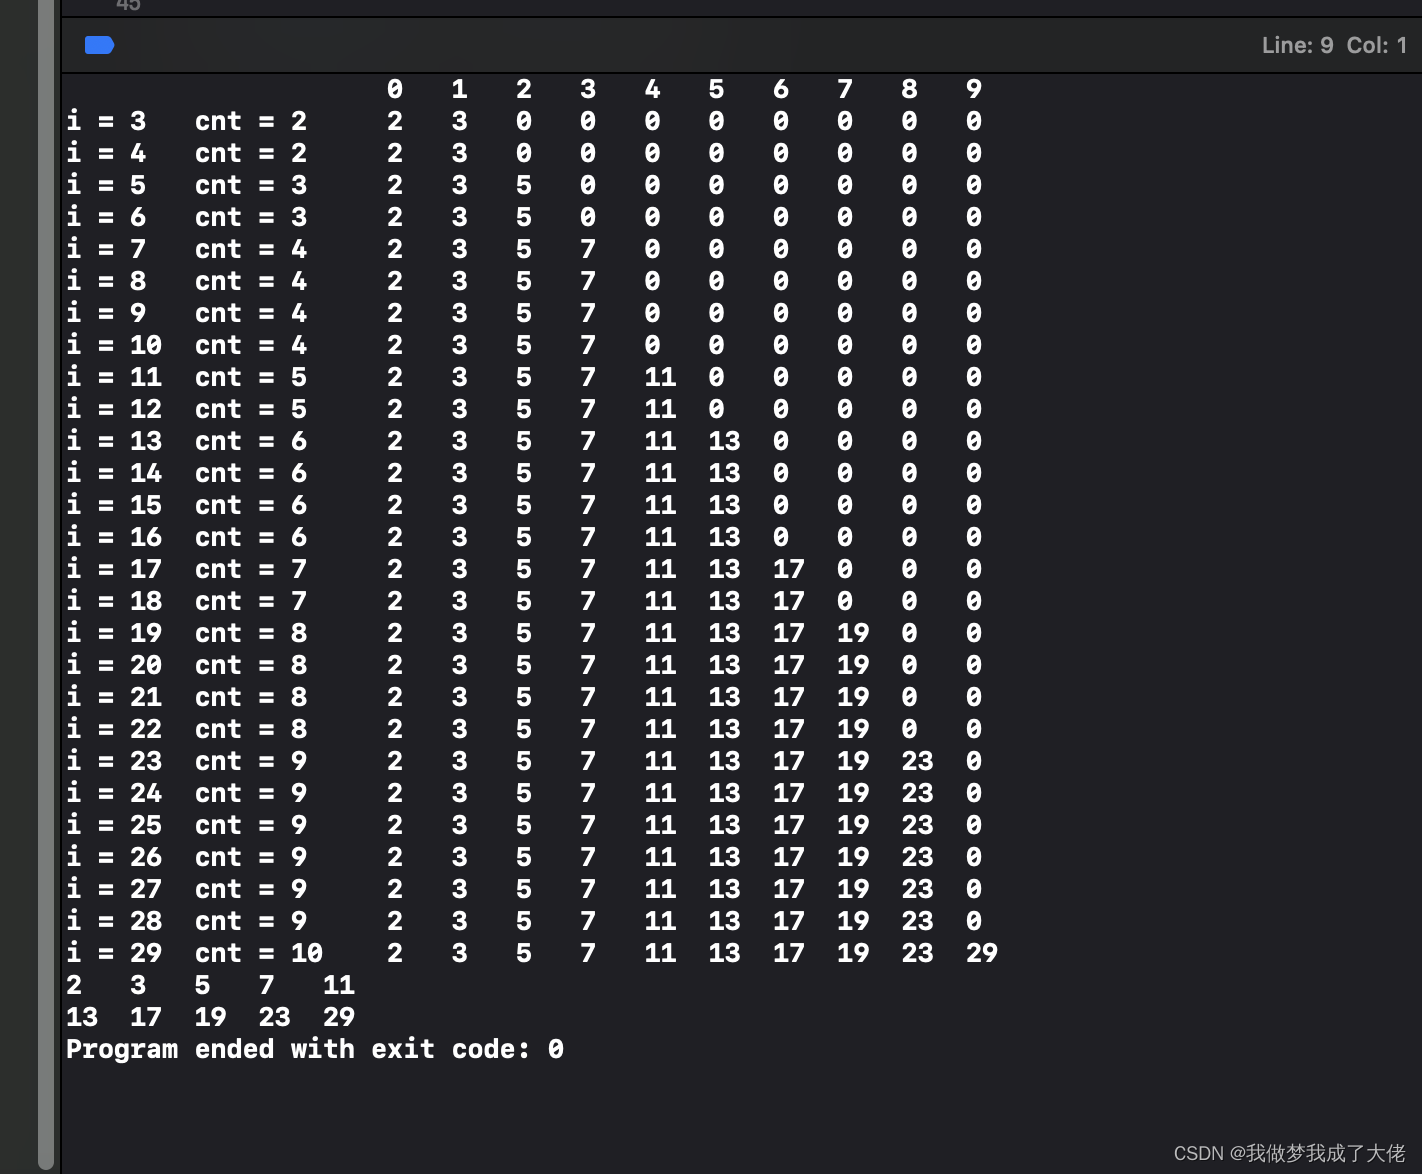This screenshot has height=1174, width=1422.
Task: Click "i = 20" in the console output
Action: pos(114,665)
